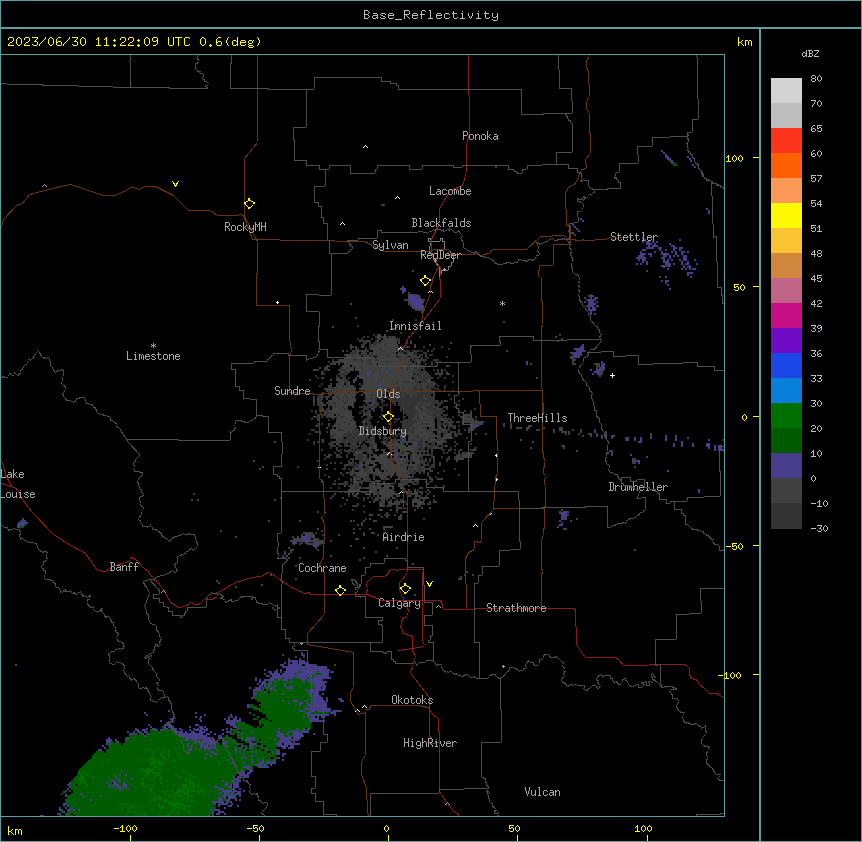The width and height of the screenshot is (862, 842).
Task: Click the yellow diamond marker above Calgary label
Action: (405, 589)
